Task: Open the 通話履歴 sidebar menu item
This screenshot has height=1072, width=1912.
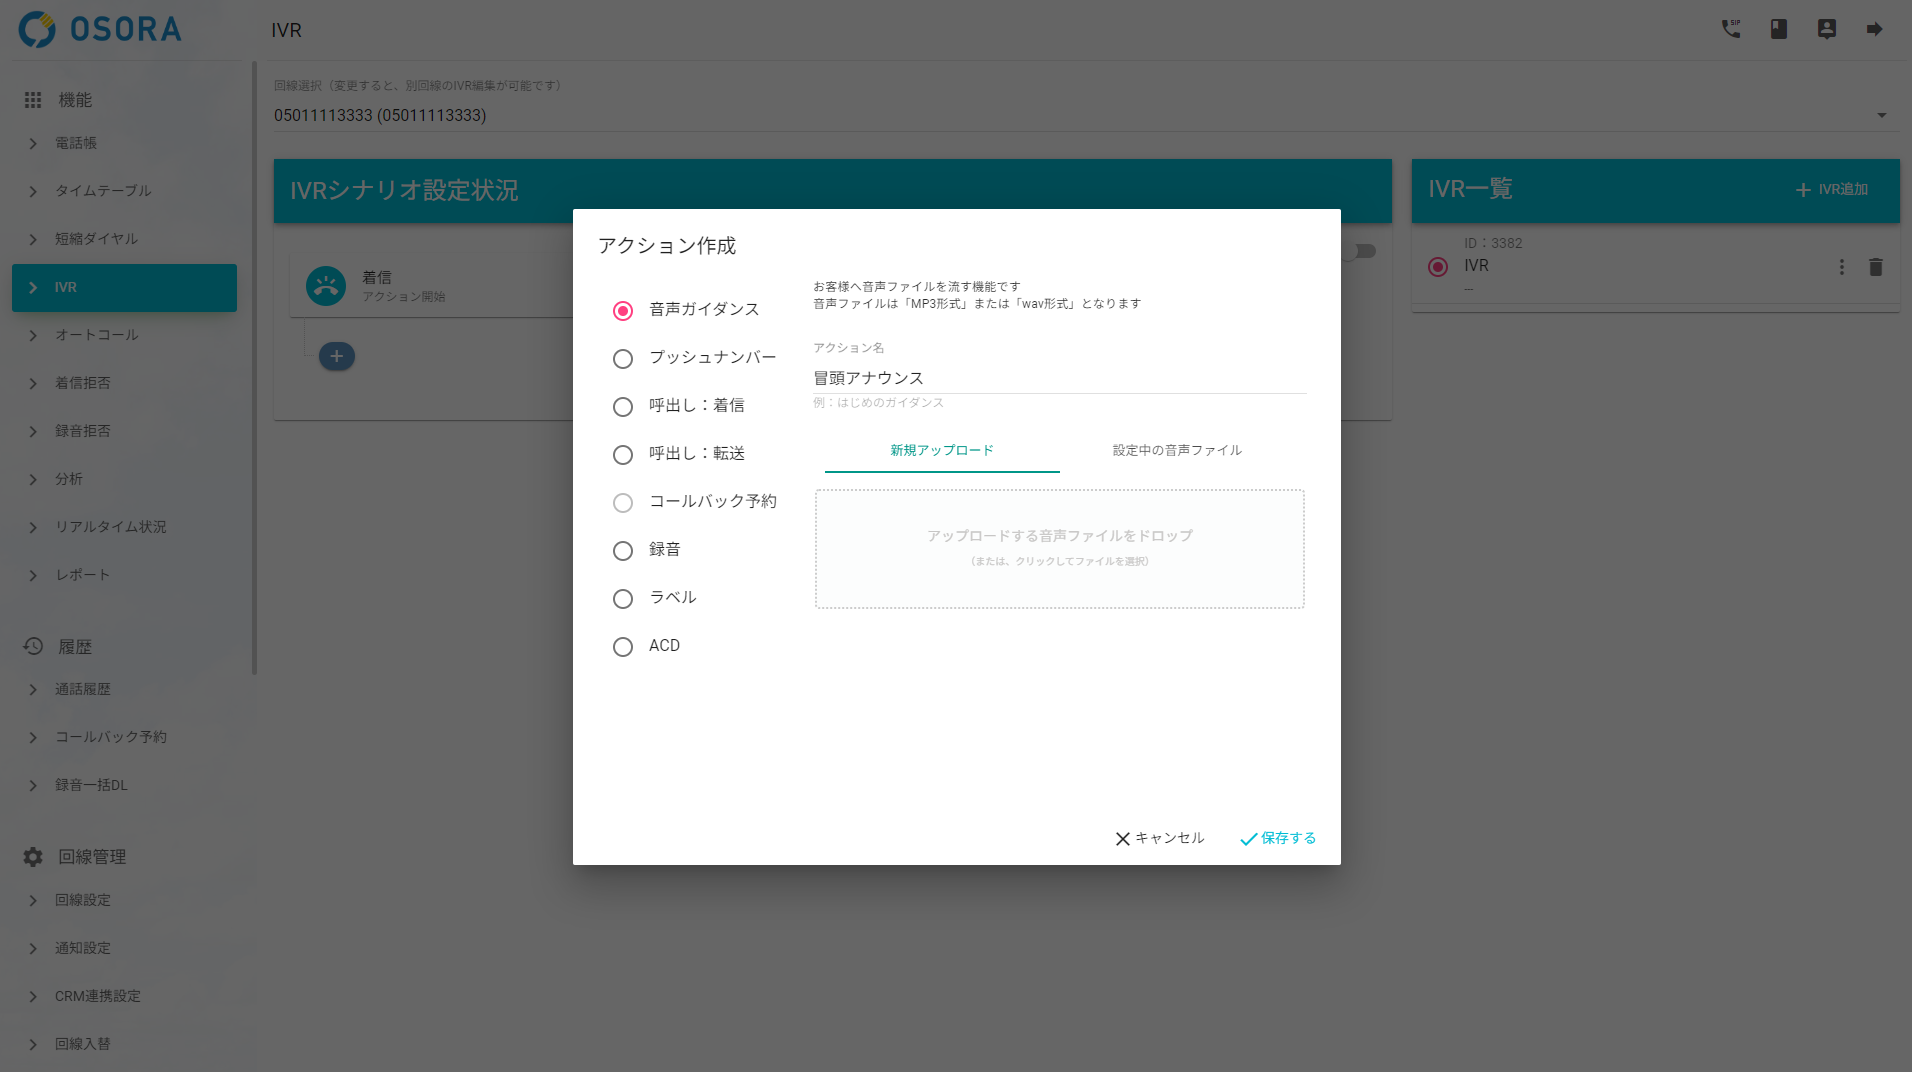Action: [x=124, y=689]
